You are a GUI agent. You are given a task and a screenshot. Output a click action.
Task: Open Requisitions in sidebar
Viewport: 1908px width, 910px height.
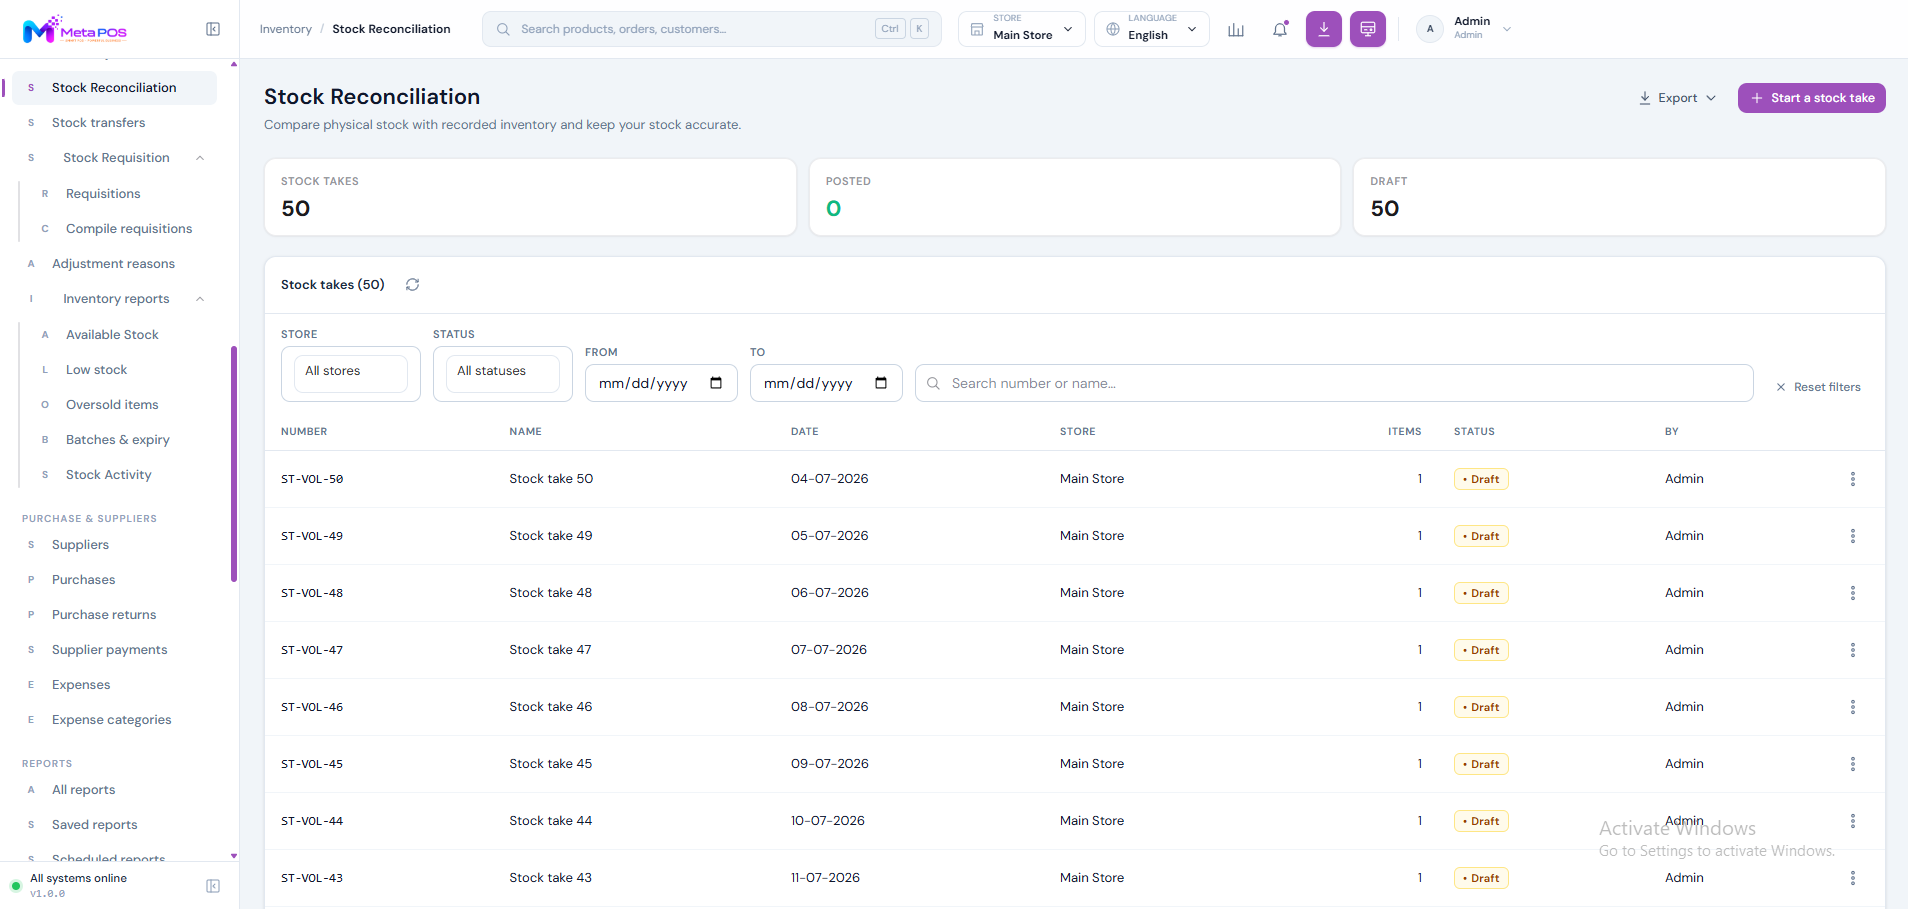tap(103, 194)
